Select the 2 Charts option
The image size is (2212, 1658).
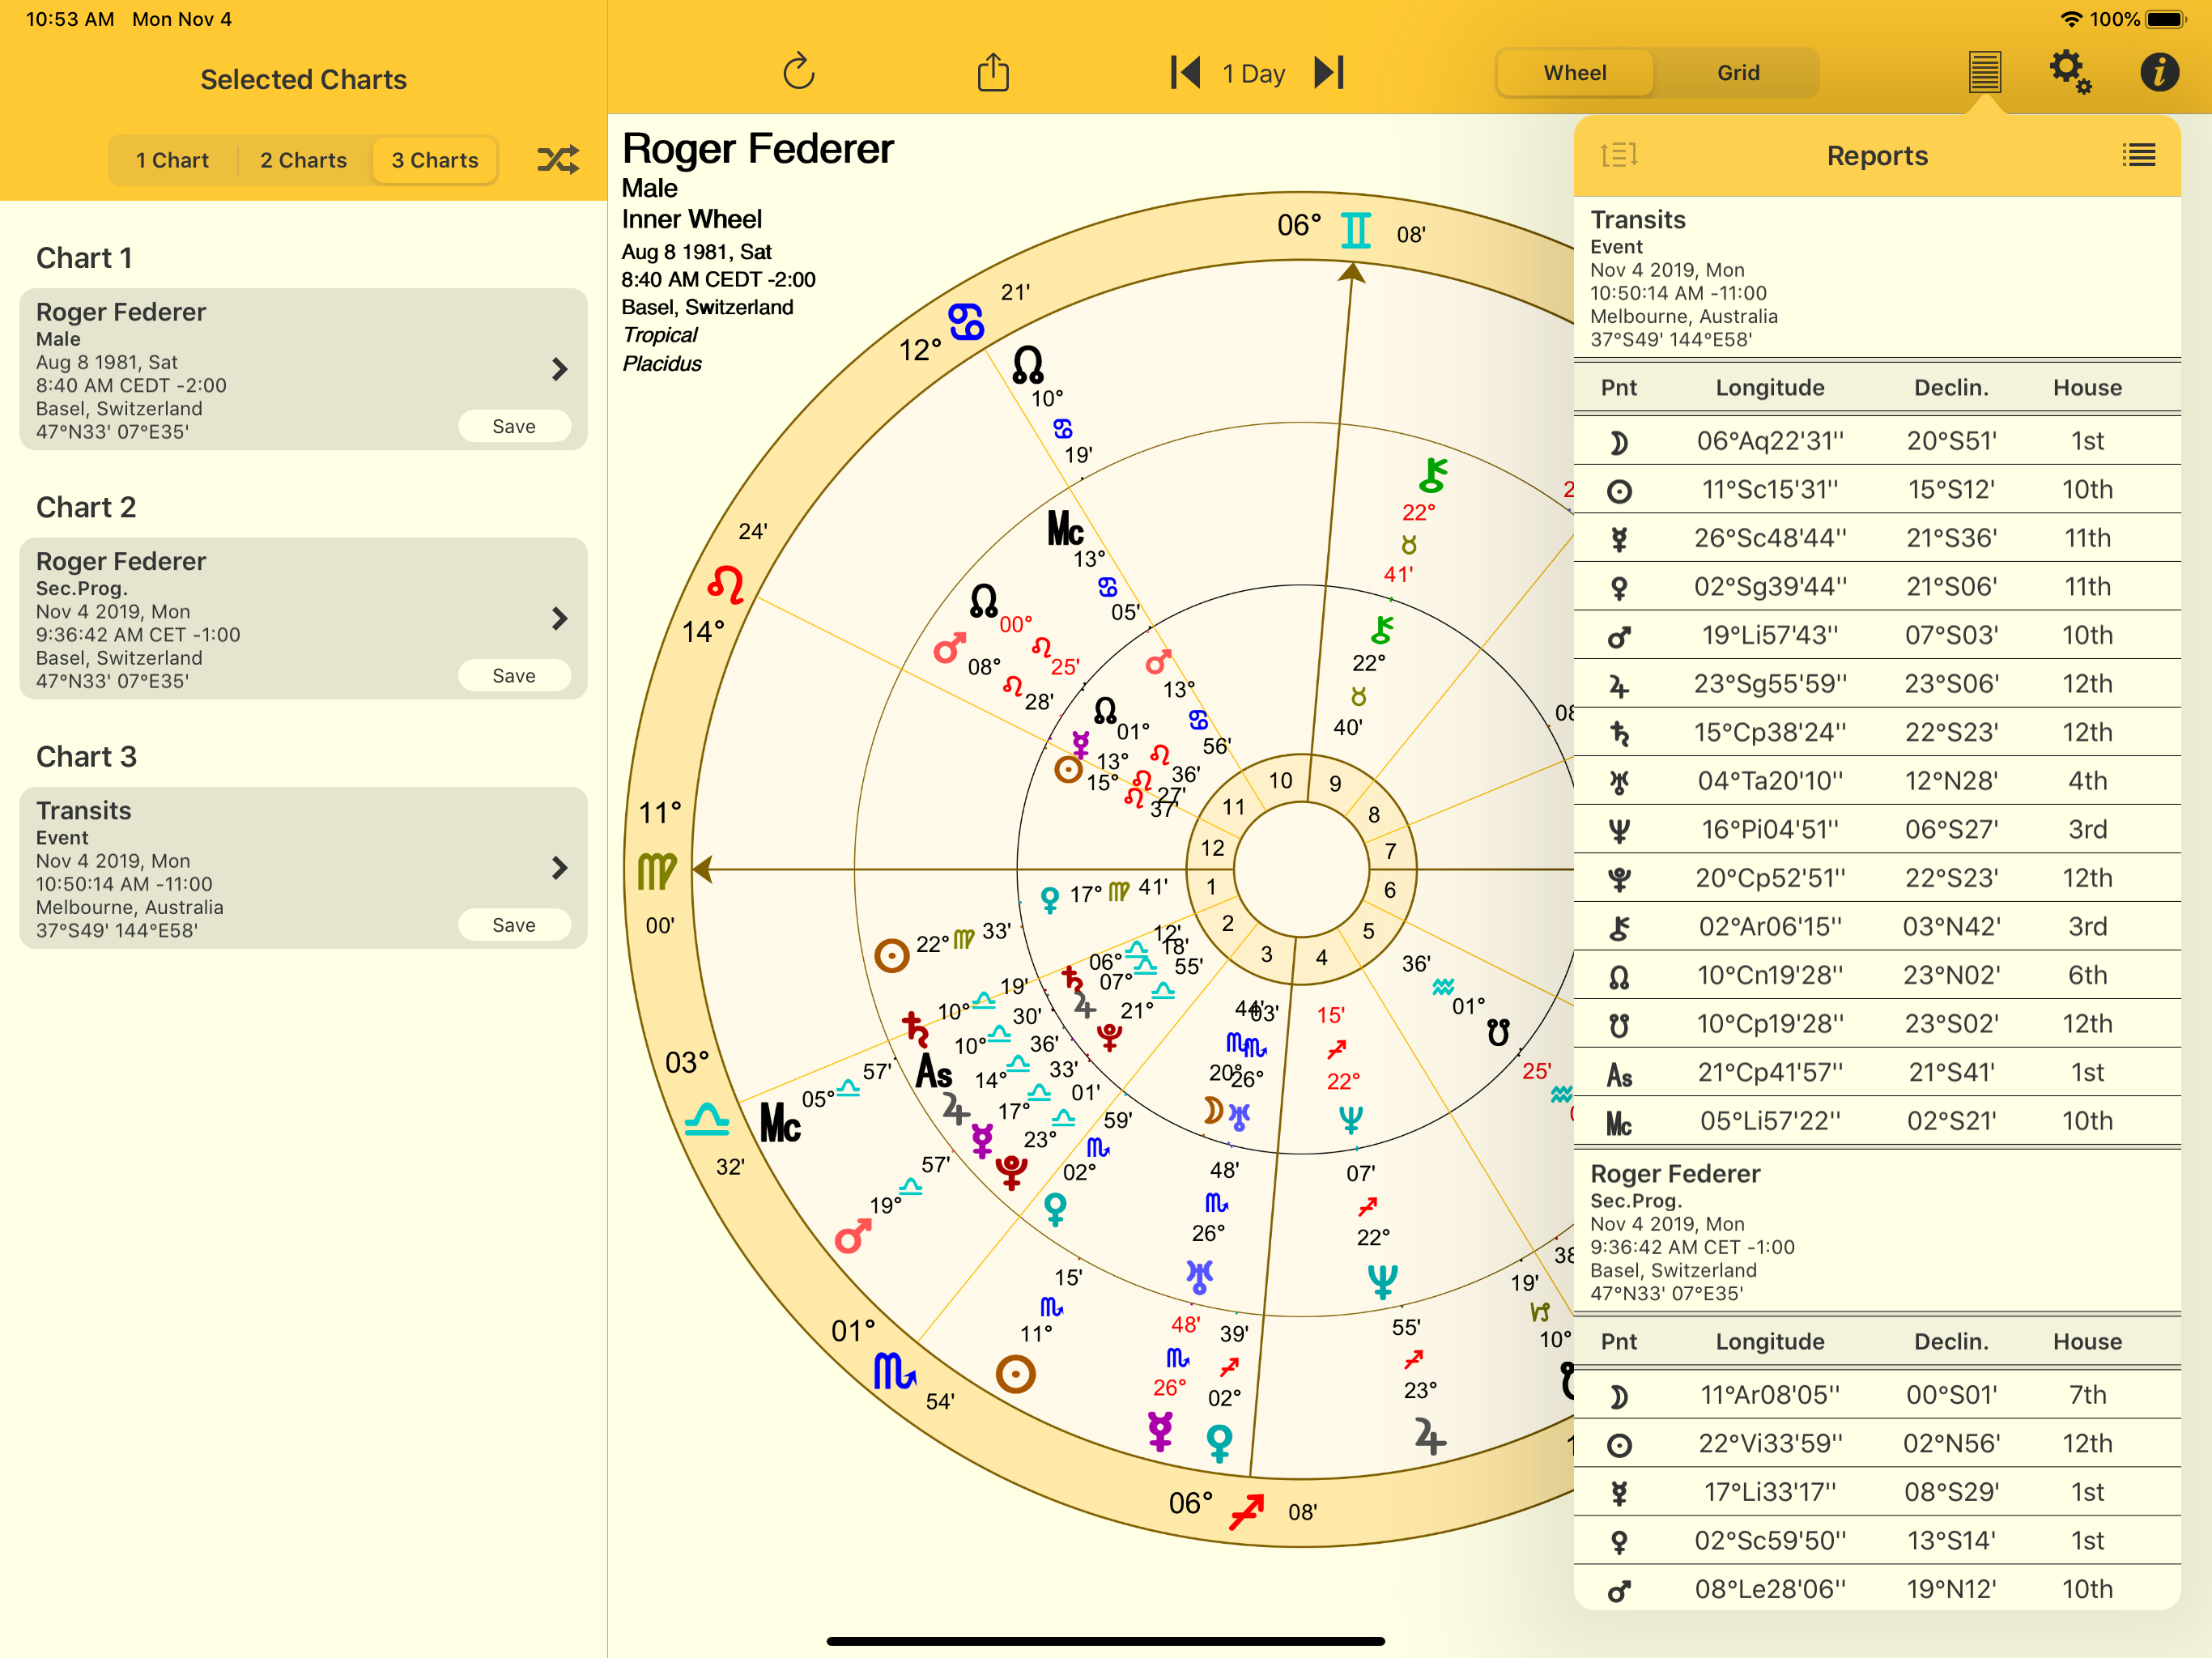pos(303,160)
